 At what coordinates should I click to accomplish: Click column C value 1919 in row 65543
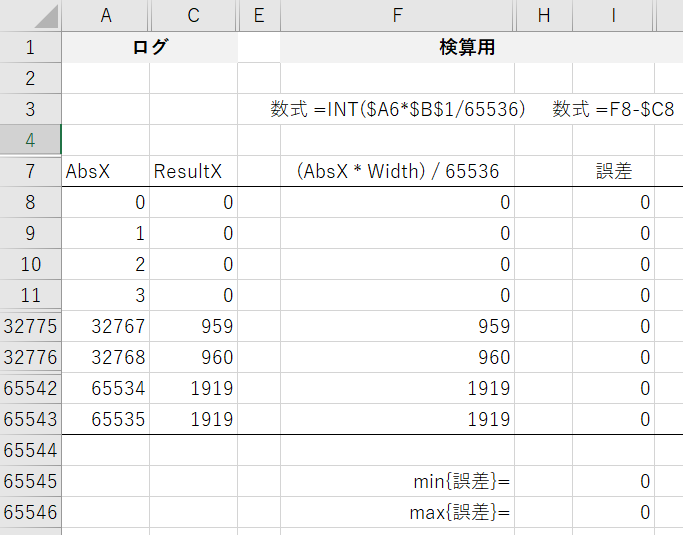tap(194, 419)
